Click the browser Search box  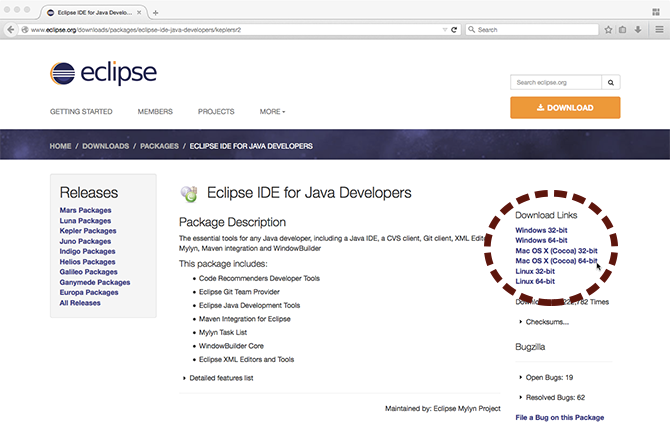(532, 29)
